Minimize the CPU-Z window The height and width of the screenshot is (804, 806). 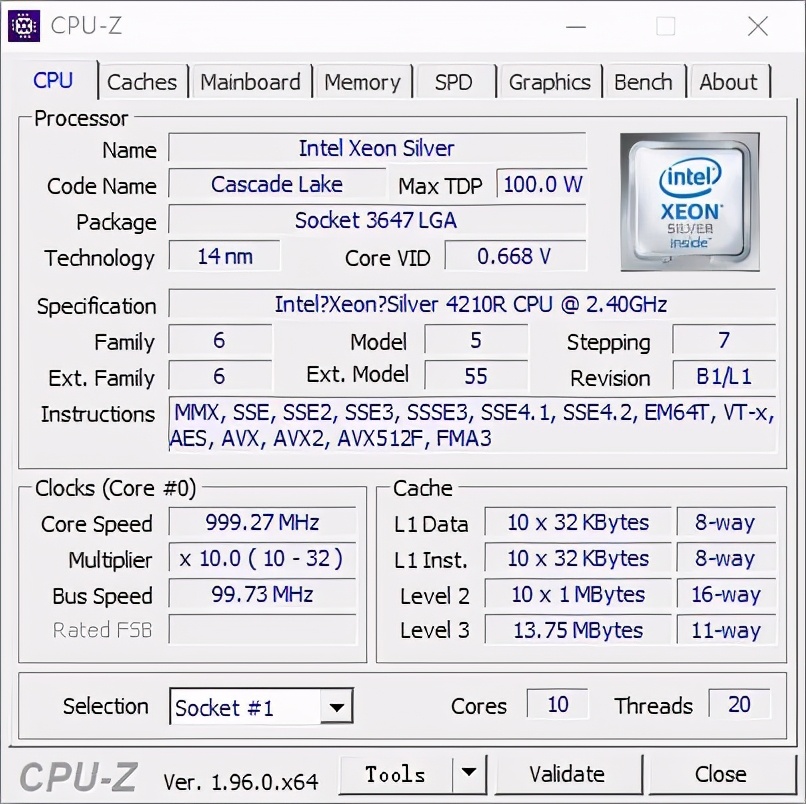pyautogui.click(x=576, y=26)
